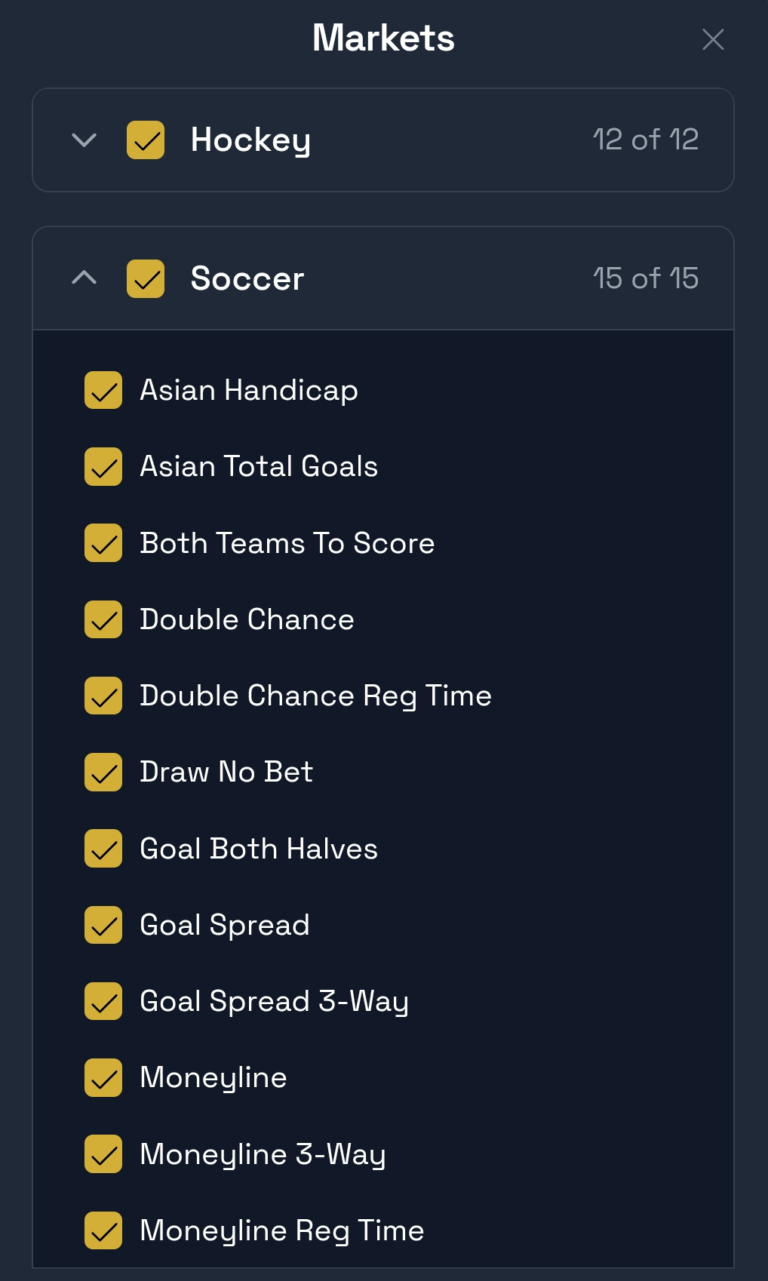The height and width of the screenshot is (1281, 768).
Task: Toggle Goal Spread 3-Way checkbox
Action: tap(103, 1001)
